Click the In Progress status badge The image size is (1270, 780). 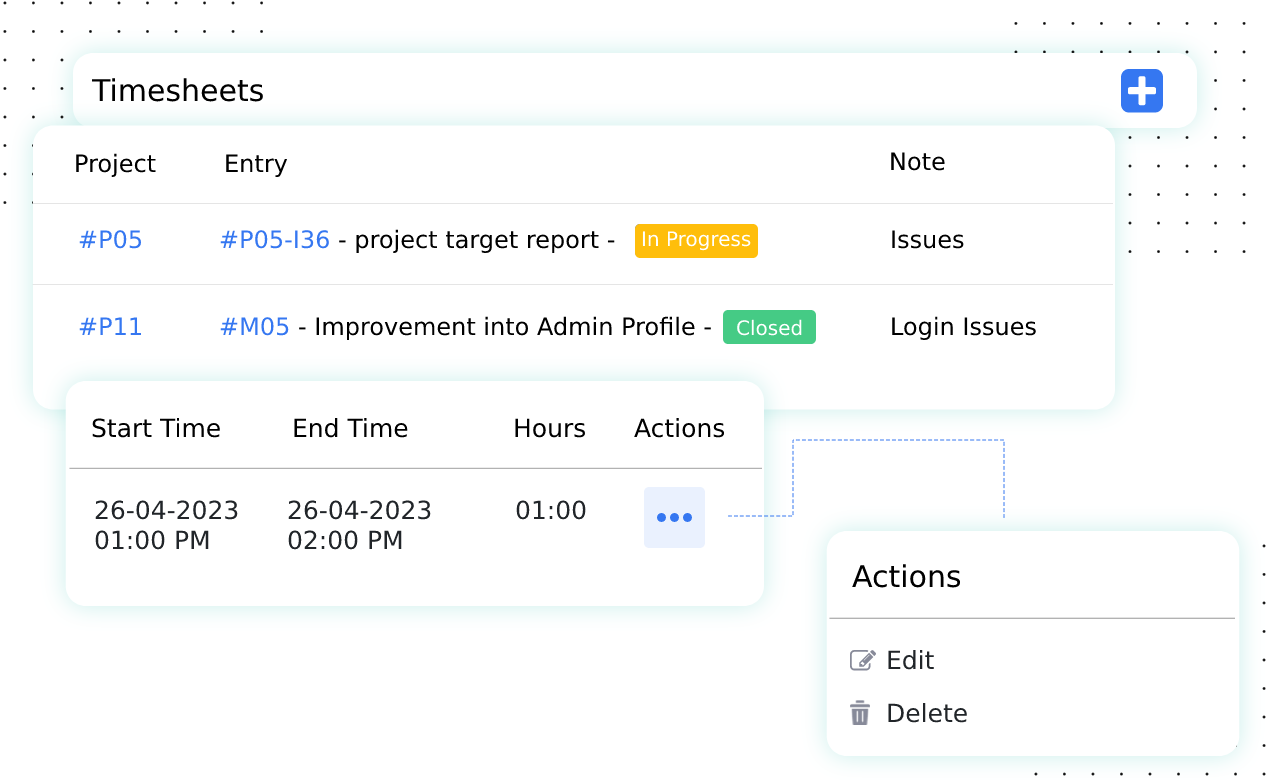tap(696, 240)
